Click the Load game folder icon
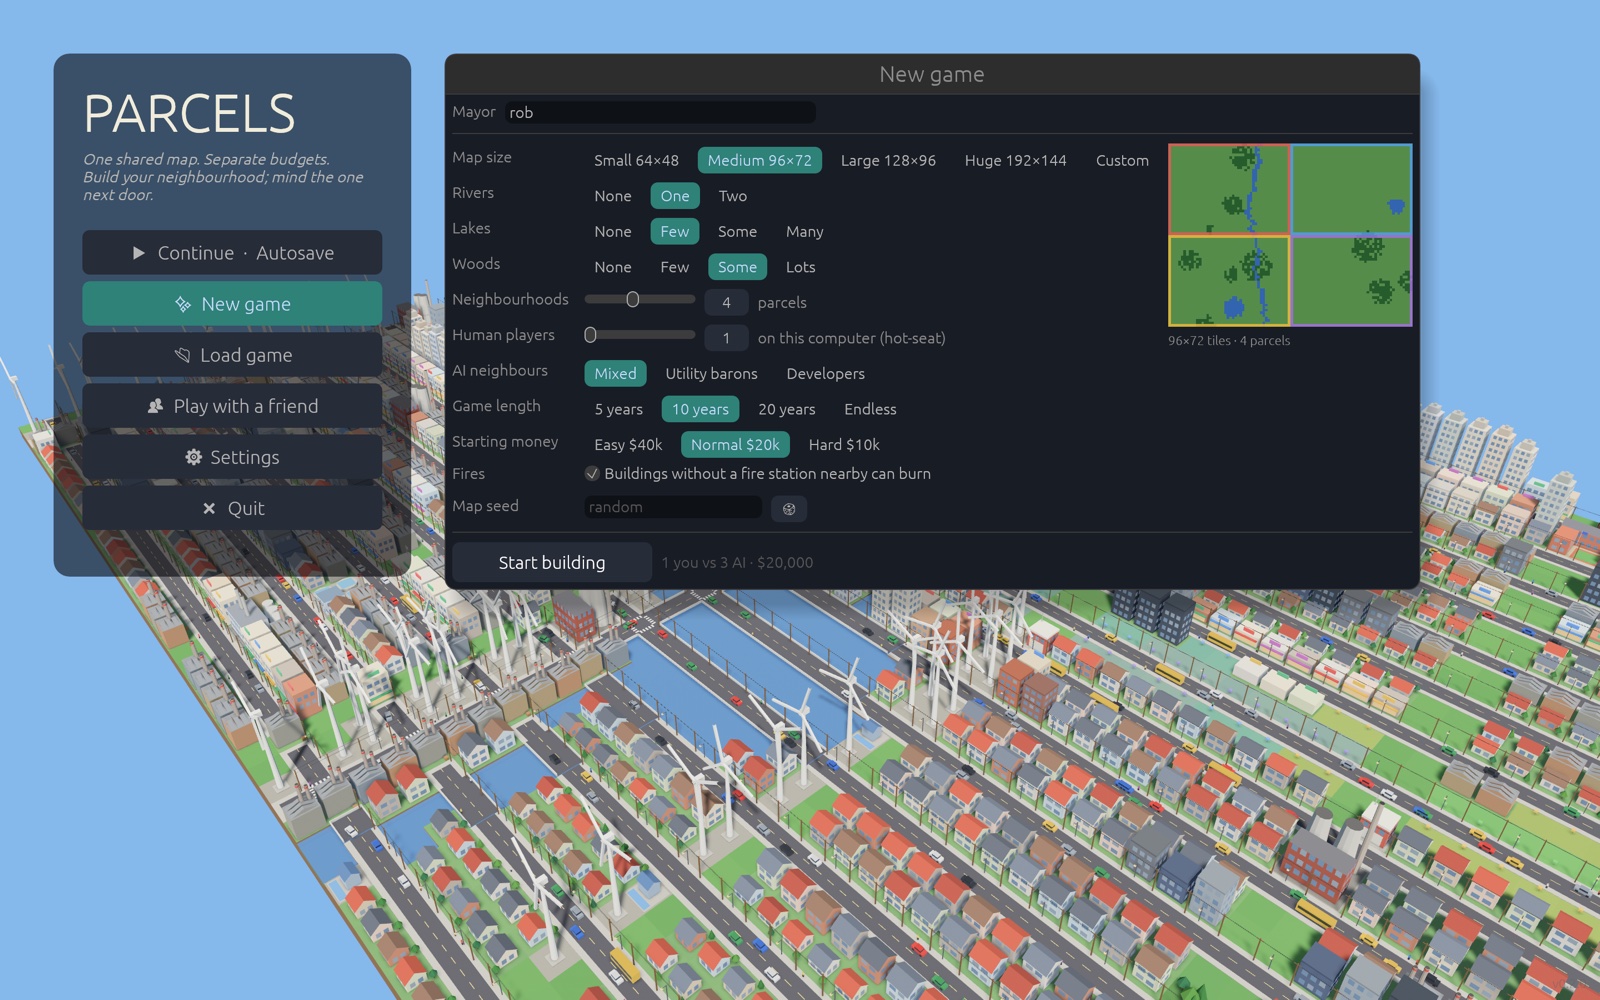The image size is (1600, 1000). point(182,355)
